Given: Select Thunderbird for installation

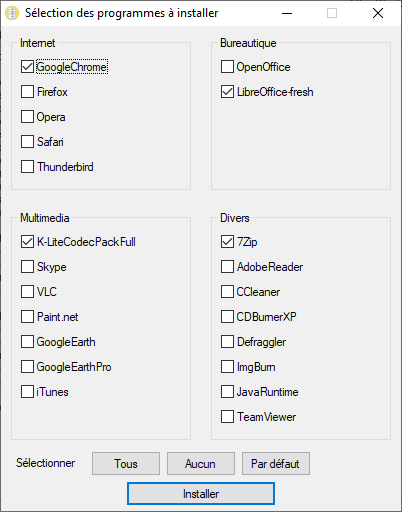Looking at the screenshot, I should [x=27, y=167].
